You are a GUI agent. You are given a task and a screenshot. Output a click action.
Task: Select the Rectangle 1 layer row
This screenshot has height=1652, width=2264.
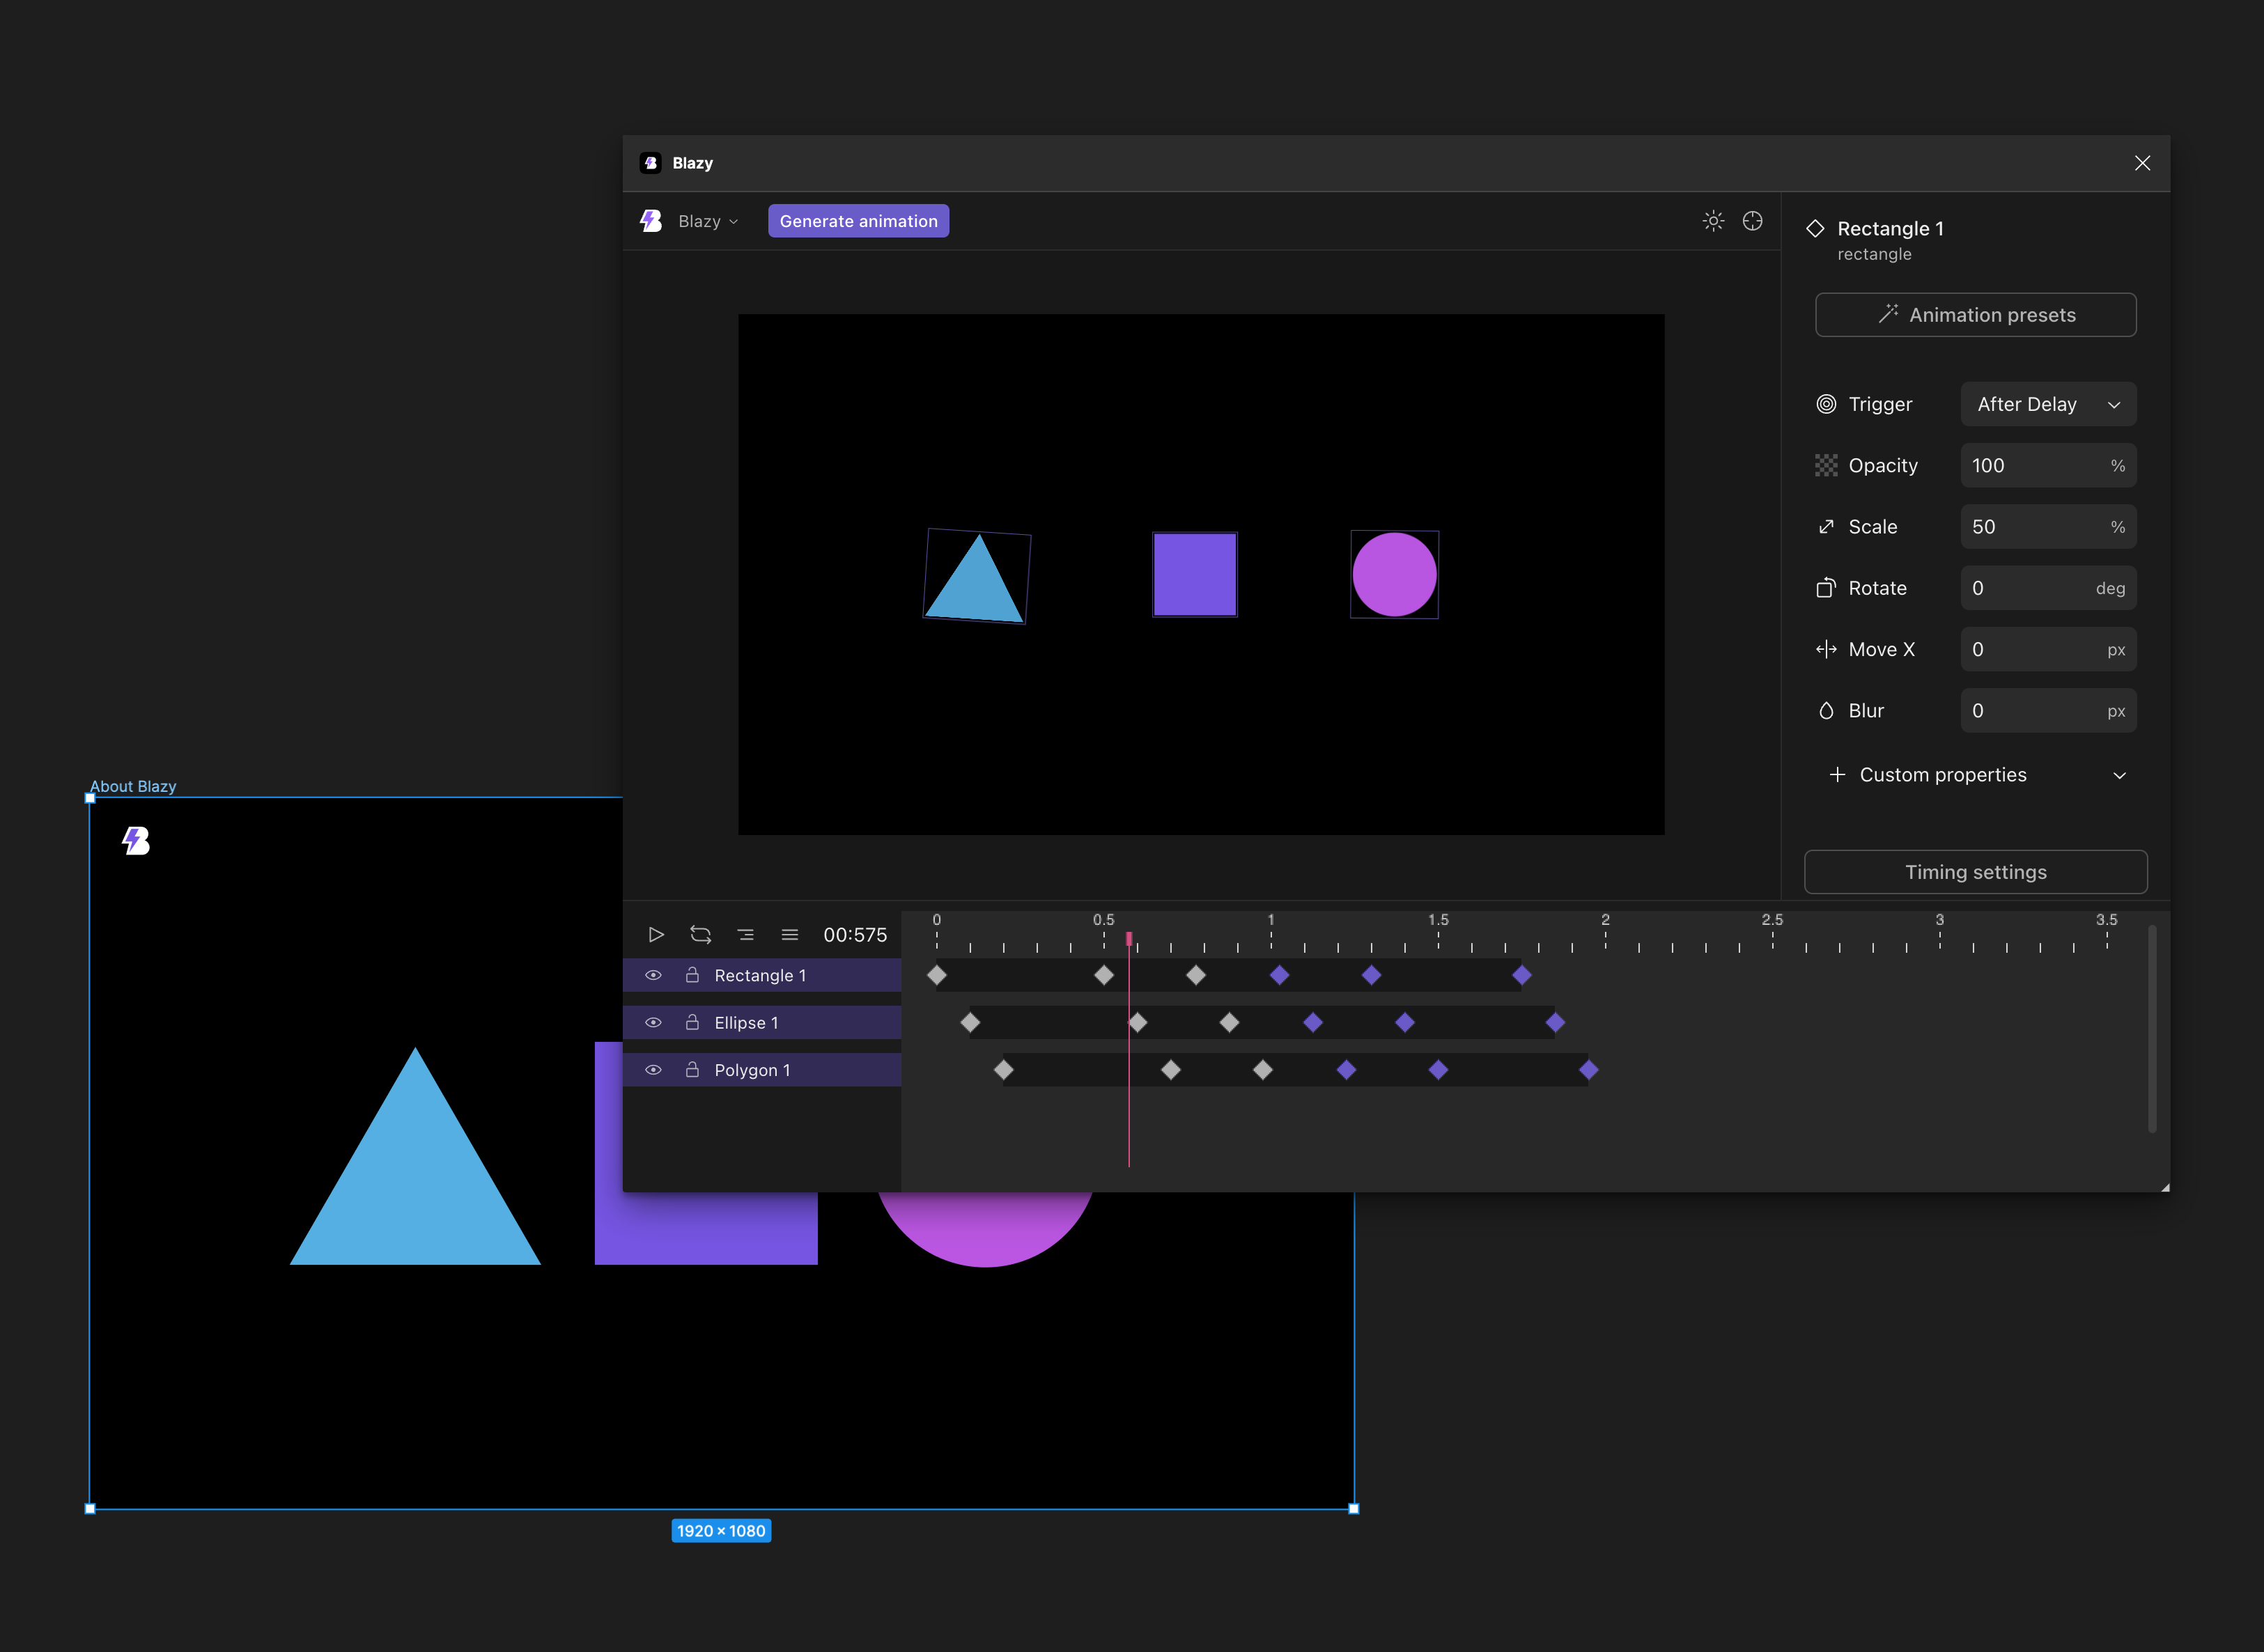click(x=762, y=975)
